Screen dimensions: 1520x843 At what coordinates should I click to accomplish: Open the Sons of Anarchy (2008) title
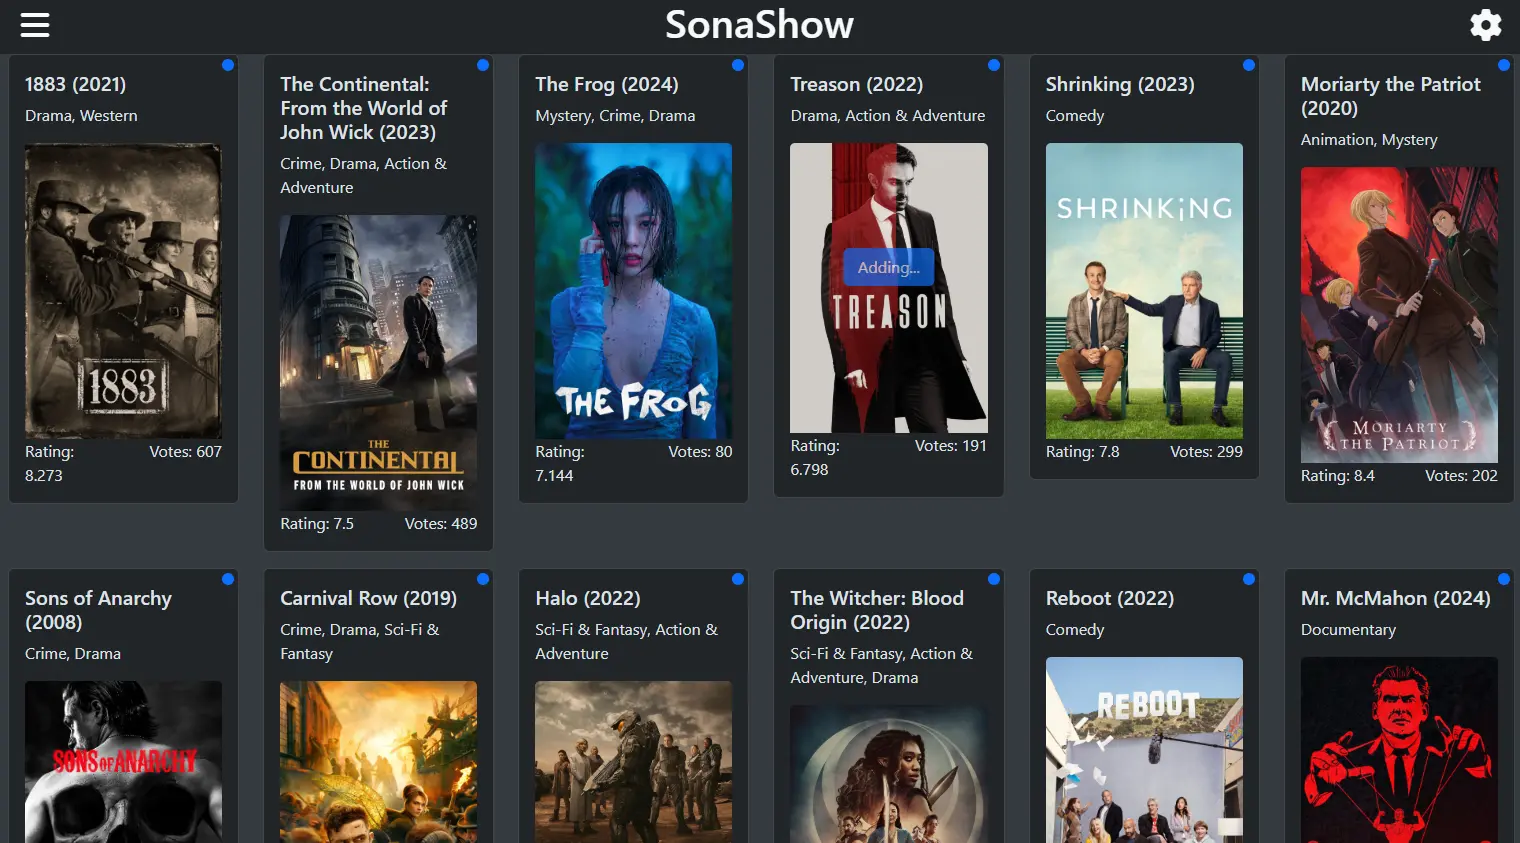click(98, 610)
